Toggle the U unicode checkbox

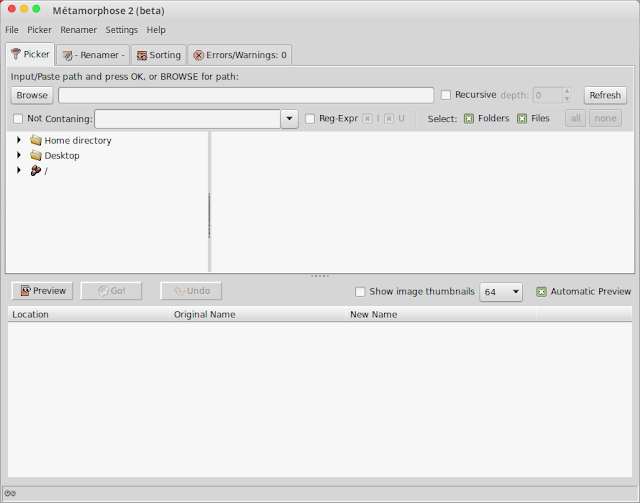pos(389,118)
